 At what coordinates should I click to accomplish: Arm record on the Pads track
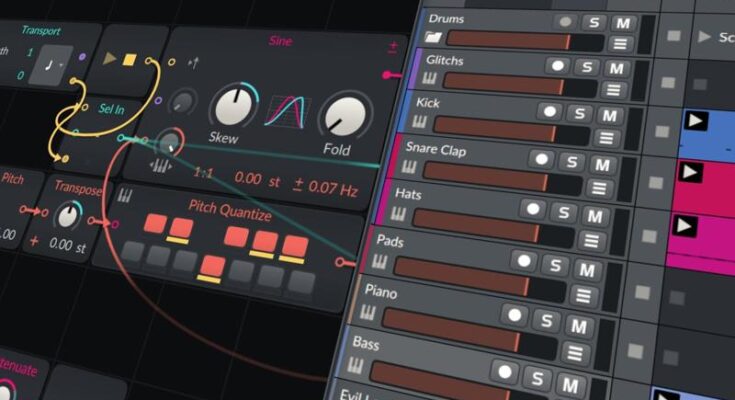(x=524, y=261)
